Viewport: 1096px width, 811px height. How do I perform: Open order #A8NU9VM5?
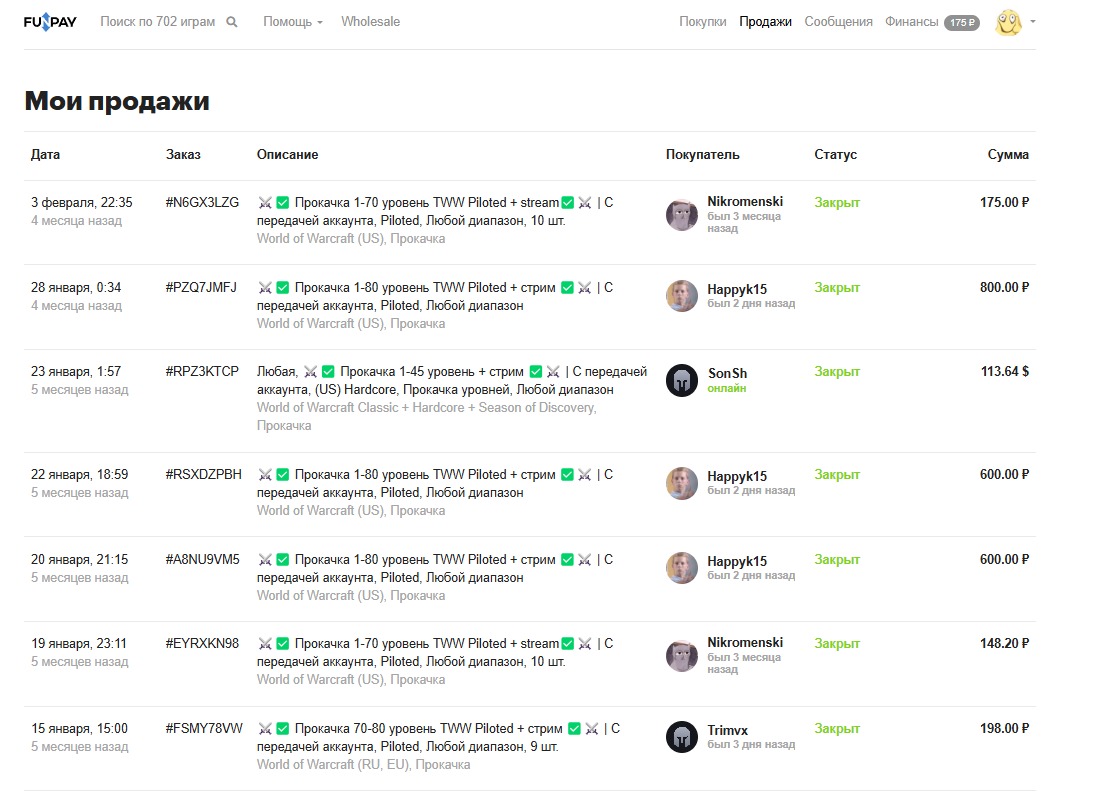[x=202, y=559]
